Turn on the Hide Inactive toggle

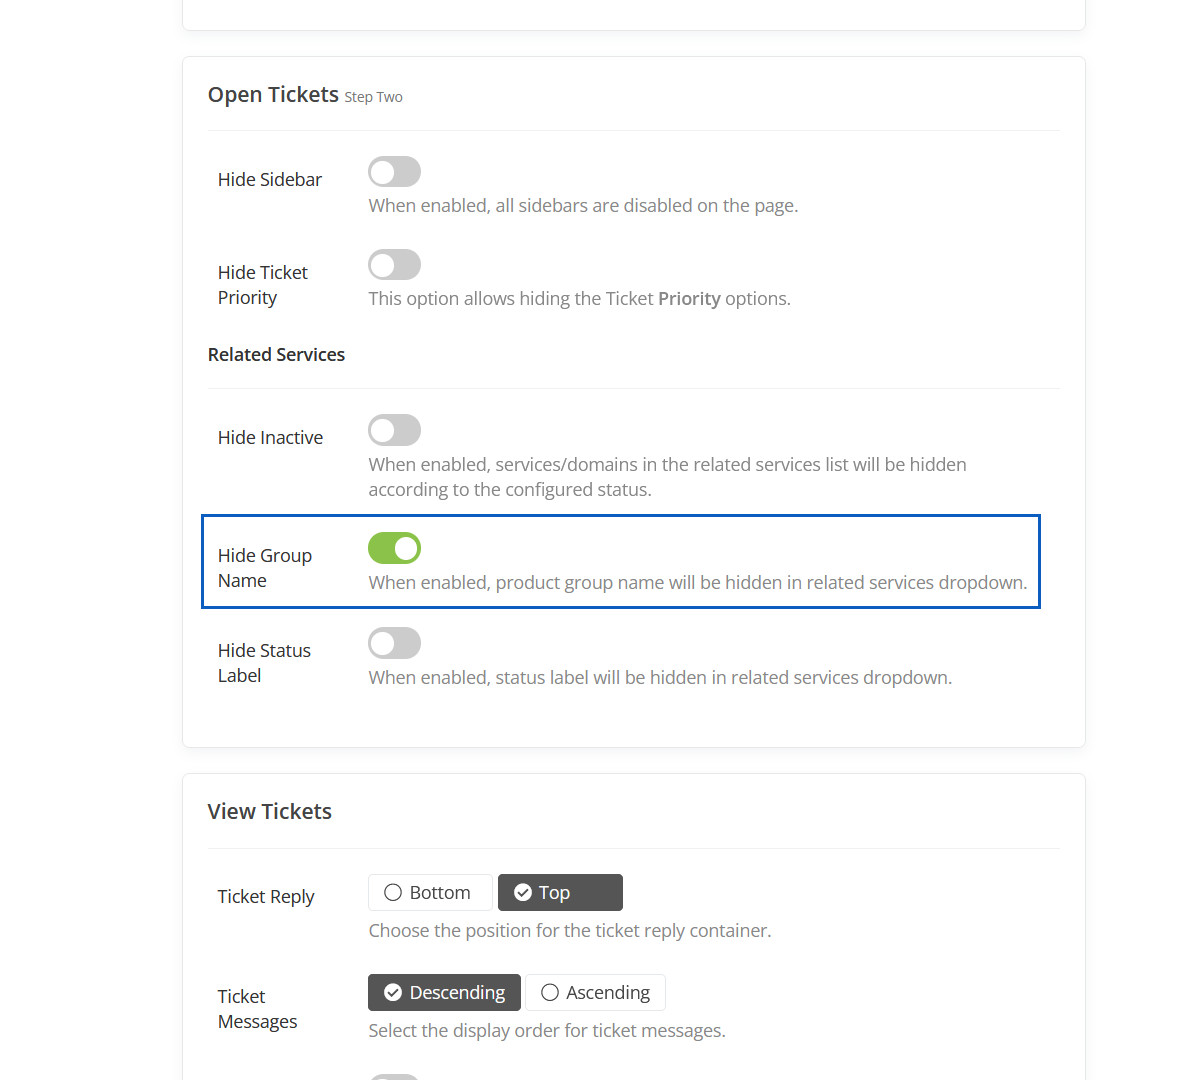[x=394, y=430]
